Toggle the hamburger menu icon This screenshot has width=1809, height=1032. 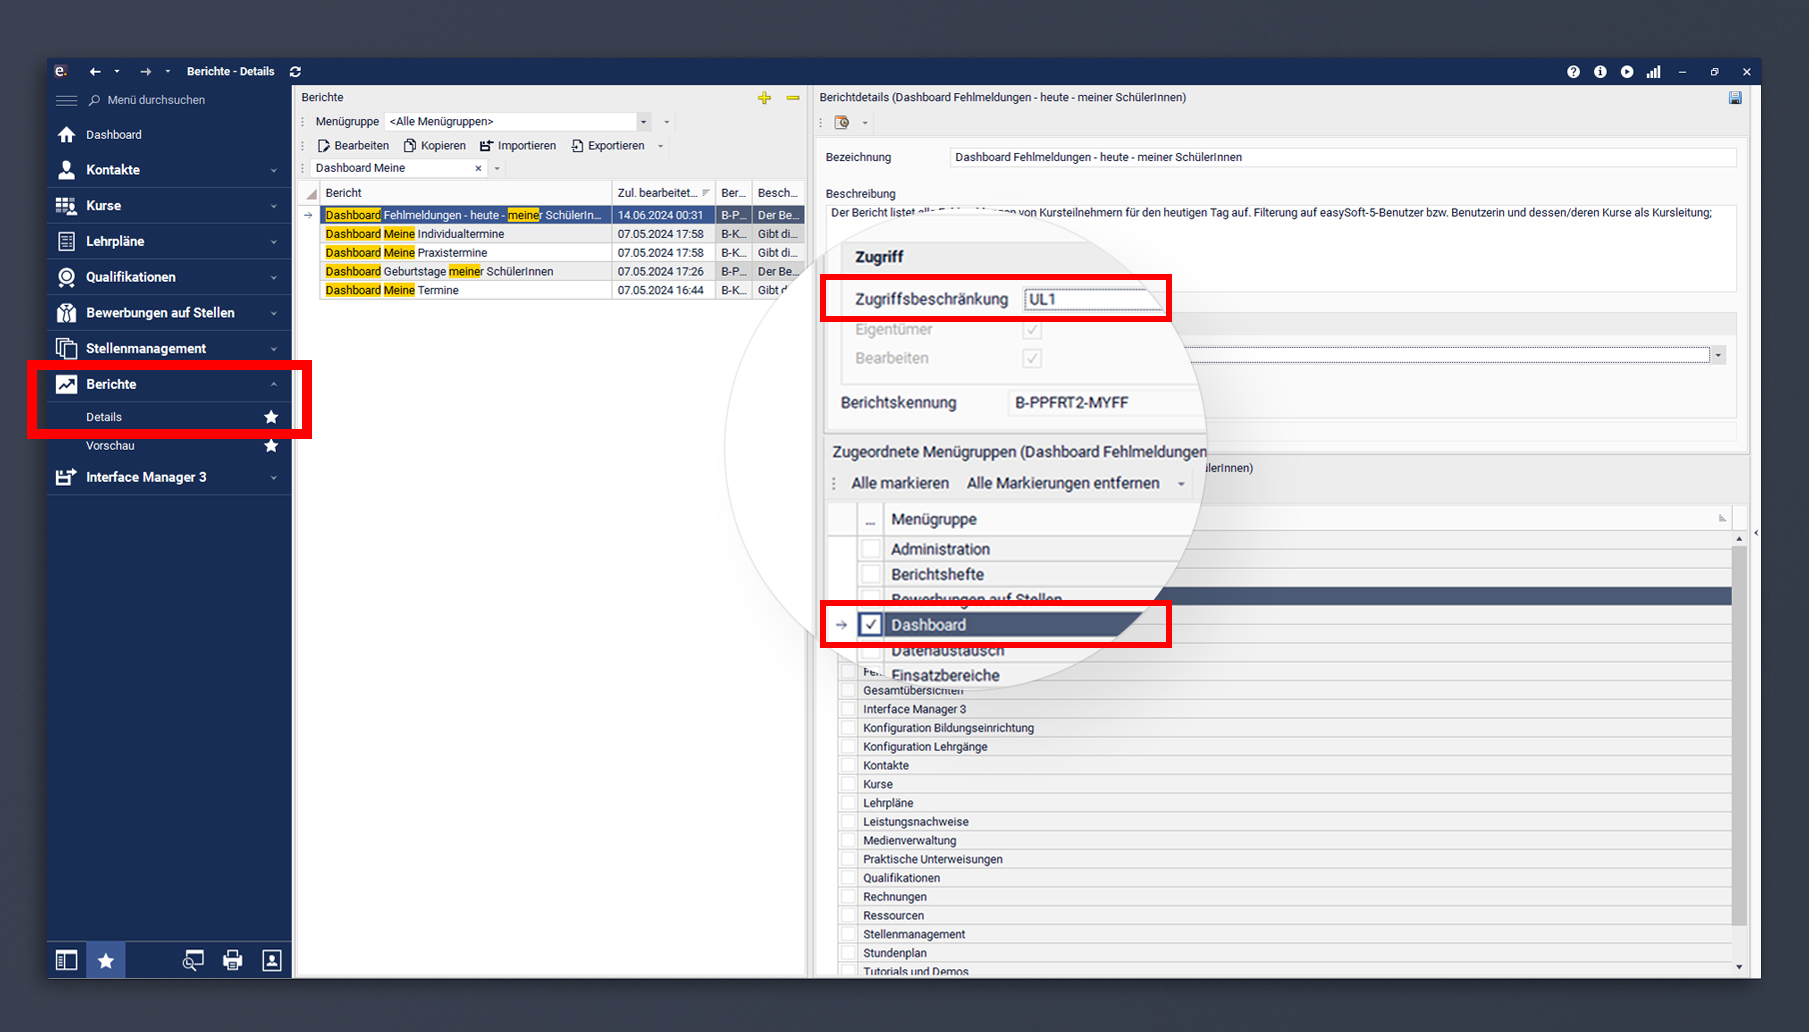tap(66, 100)
